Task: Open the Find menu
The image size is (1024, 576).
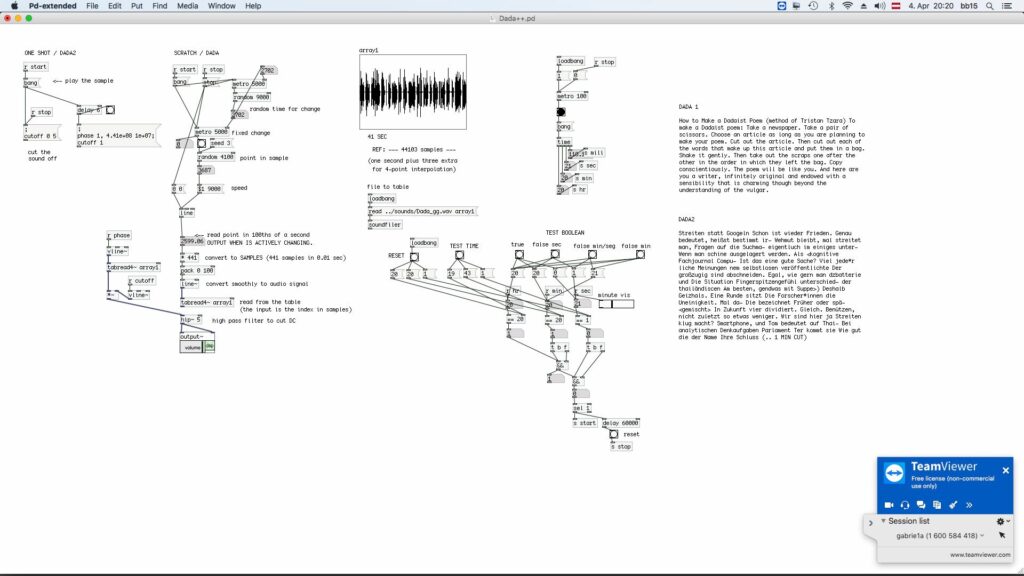Action: [x=160, y=6]
